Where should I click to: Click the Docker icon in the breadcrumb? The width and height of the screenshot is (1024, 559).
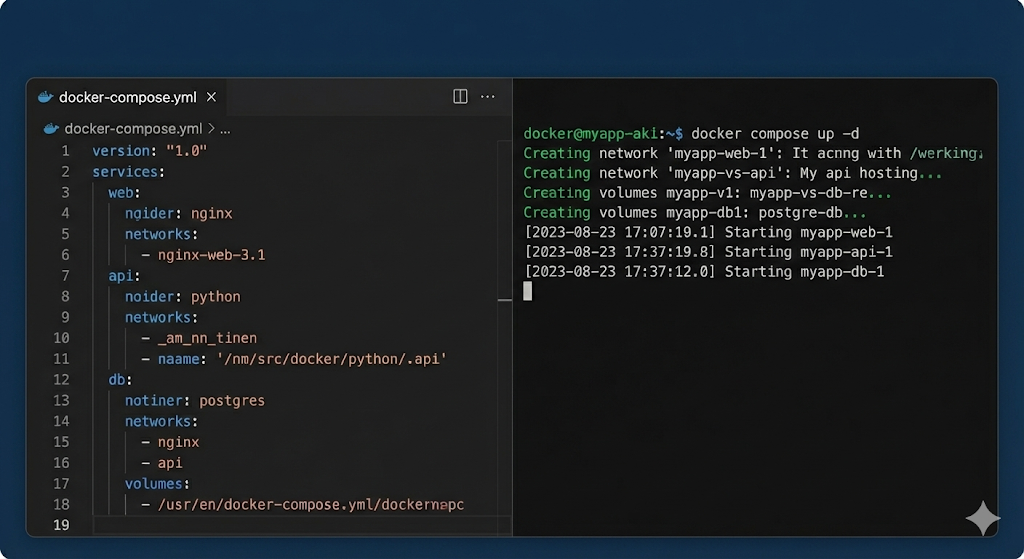(51, 129)
